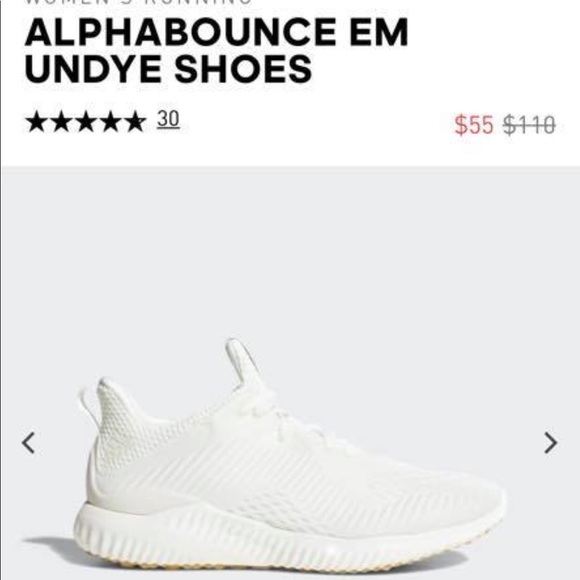Show the previous product image

[28, 443]
